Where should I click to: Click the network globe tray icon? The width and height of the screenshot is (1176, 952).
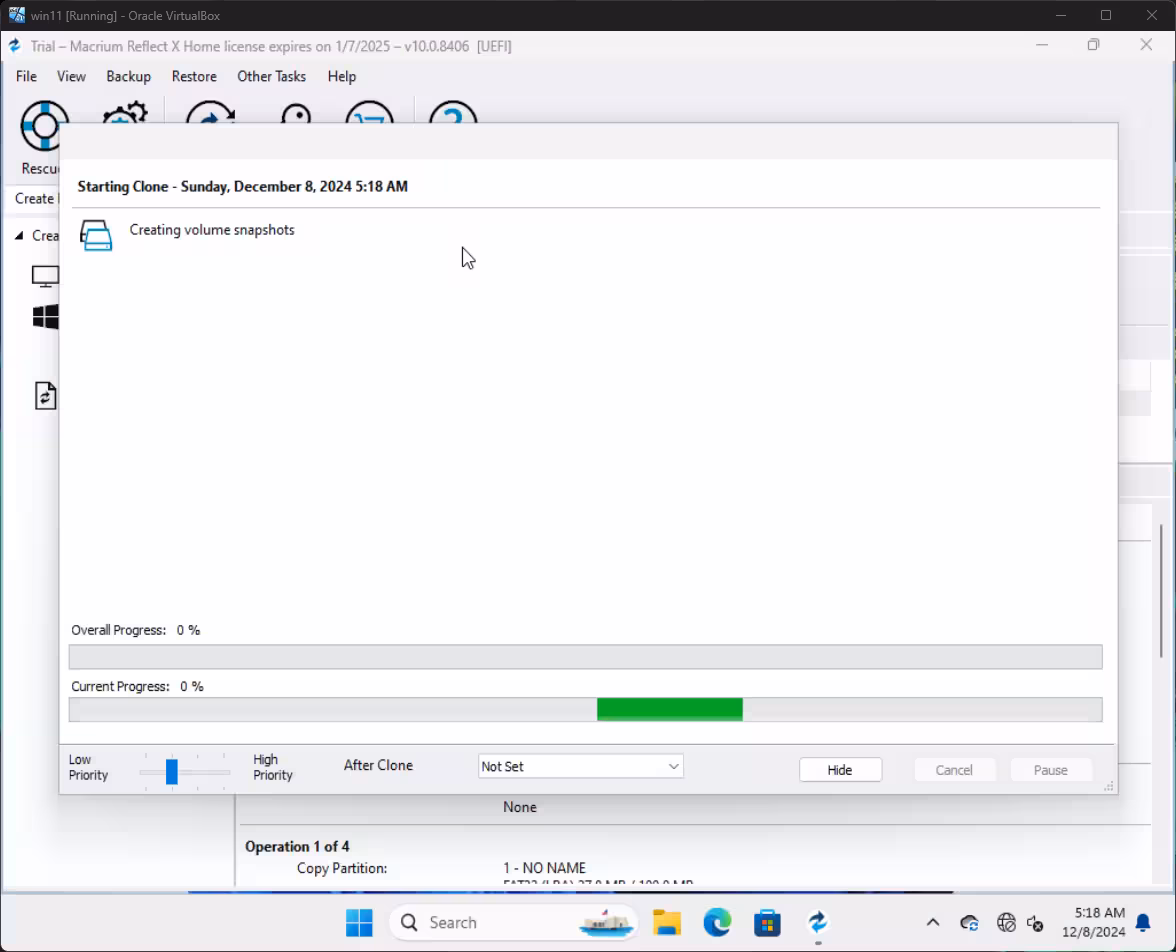1006,923
